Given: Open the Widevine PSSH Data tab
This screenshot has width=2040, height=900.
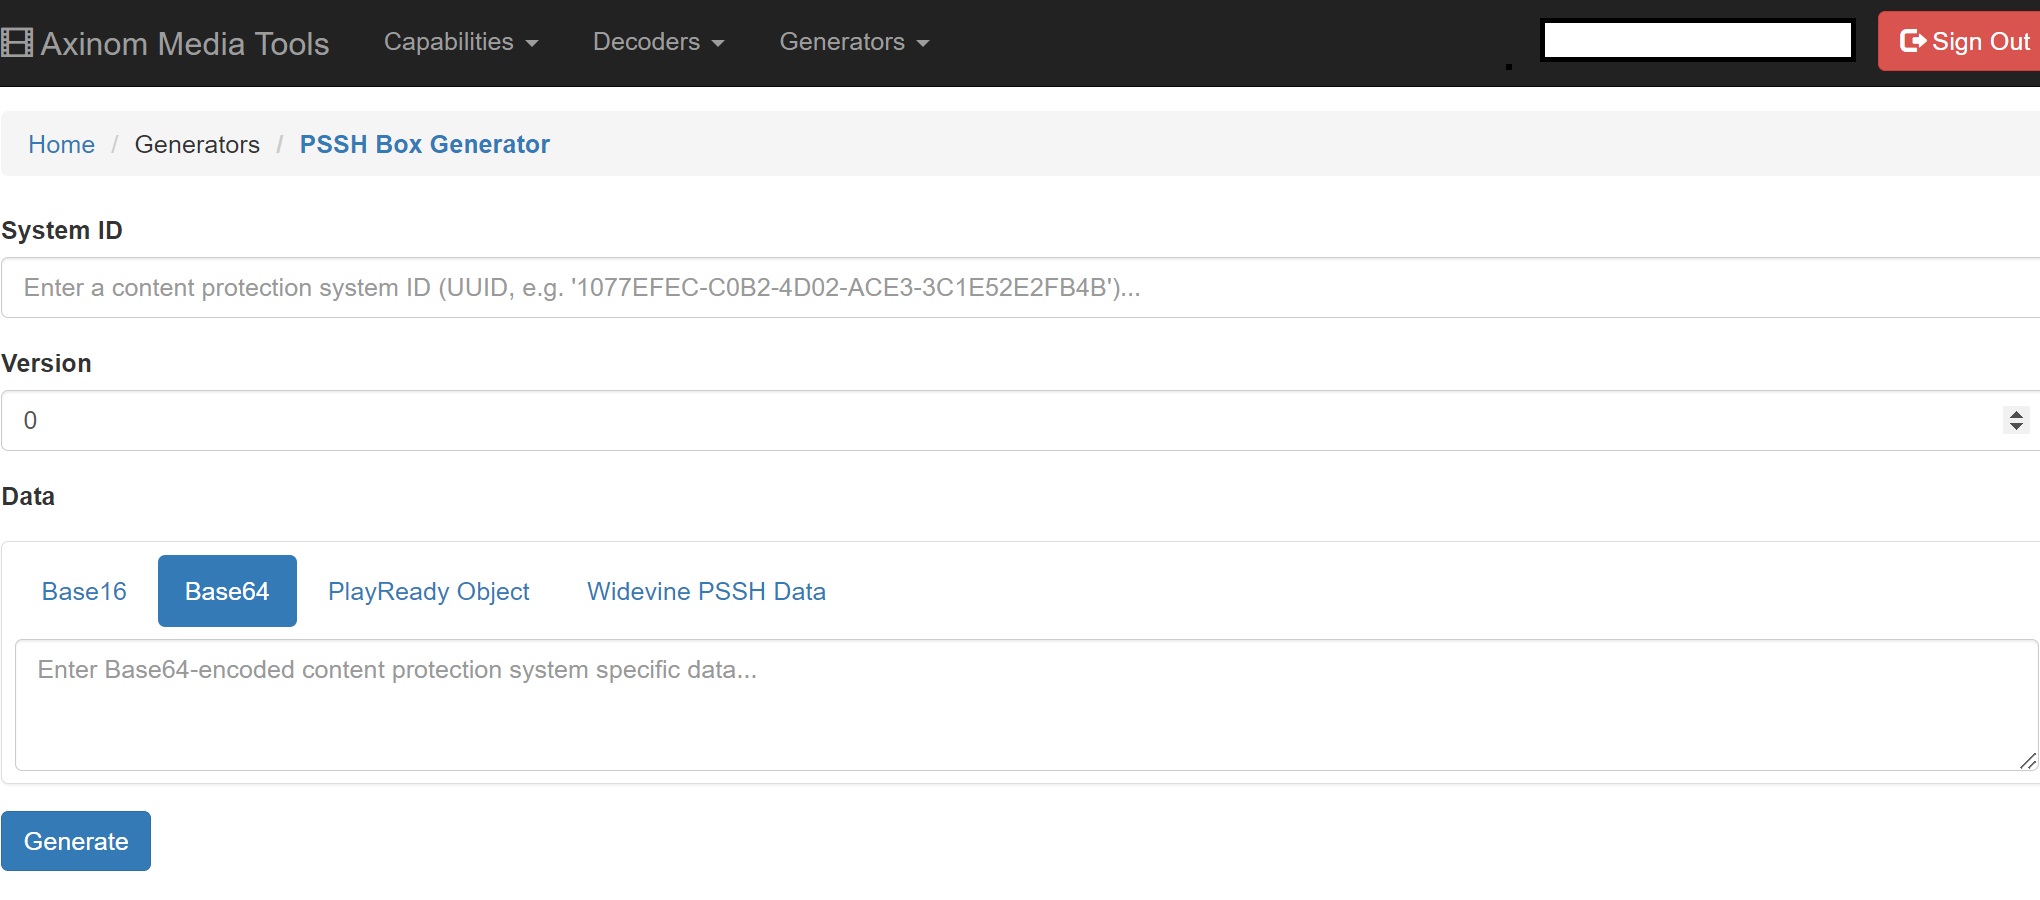Looking at the screenshot, I should point(706,591).
